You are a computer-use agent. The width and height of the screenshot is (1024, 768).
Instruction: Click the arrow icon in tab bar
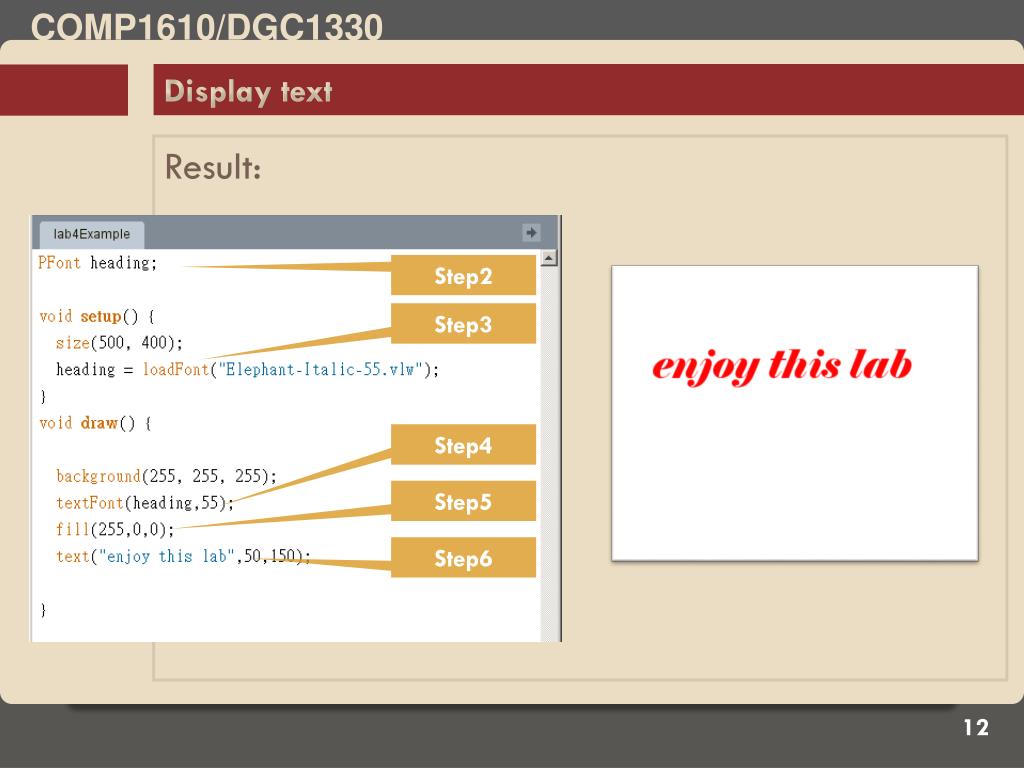point(532,232)
